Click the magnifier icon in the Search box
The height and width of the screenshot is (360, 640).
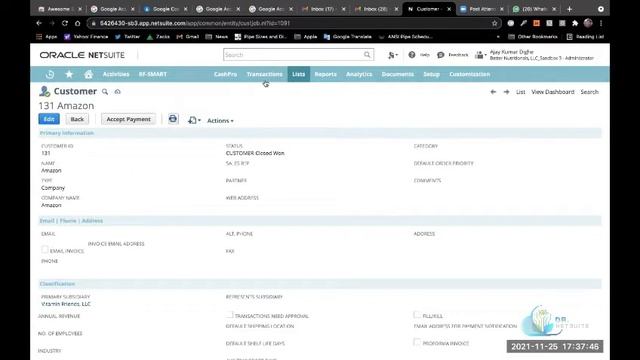[x=367, y=55]
